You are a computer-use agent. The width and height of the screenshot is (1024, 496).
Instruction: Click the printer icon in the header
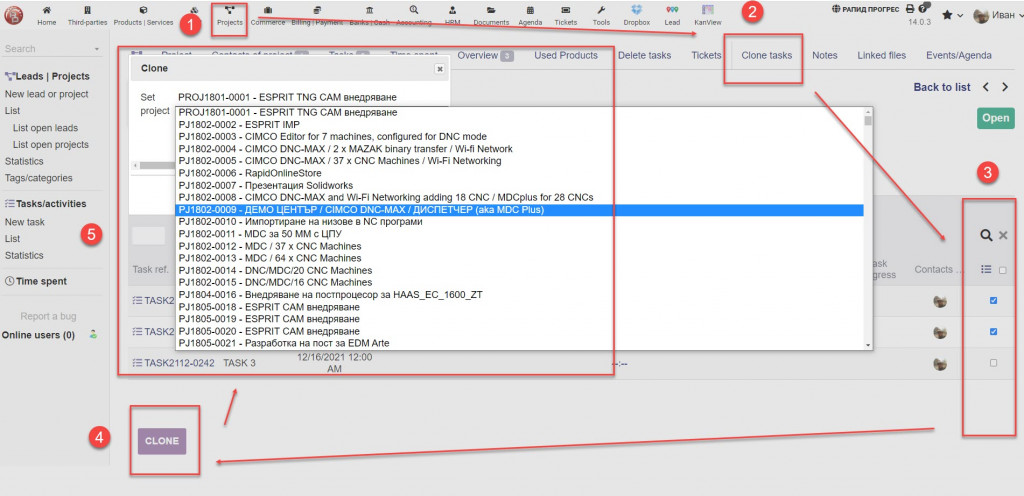pyautogui.click(x=910, y=9)
